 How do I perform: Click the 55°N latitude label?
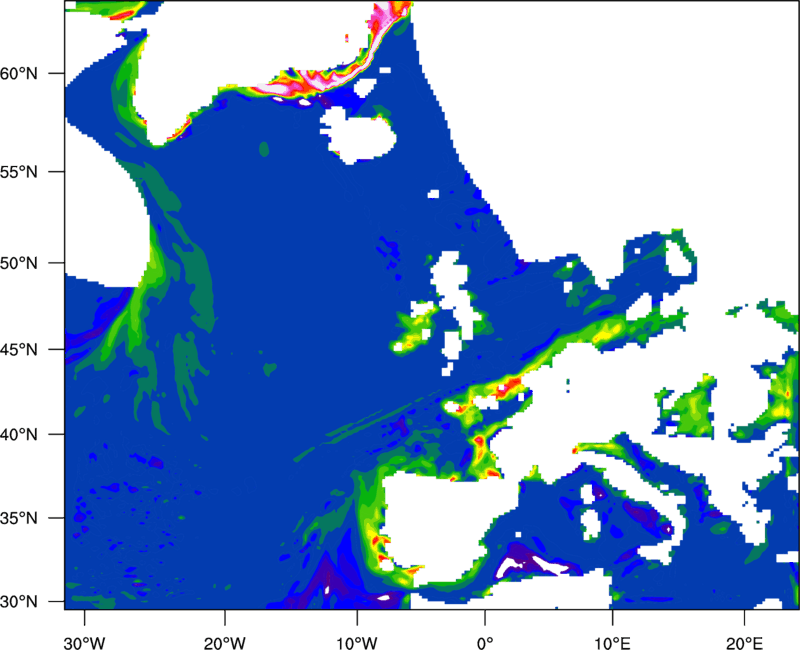[19, 171]
